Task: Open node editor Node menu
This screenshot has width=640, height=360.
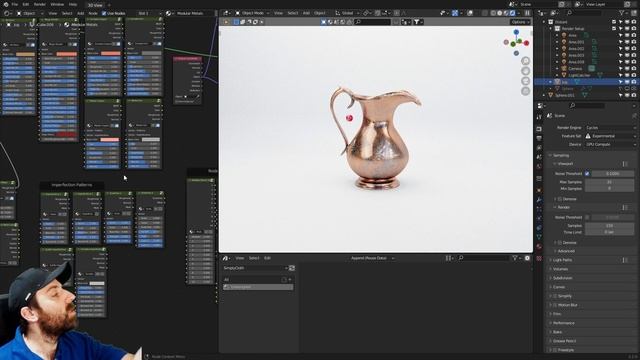Action: pos(93,13)
